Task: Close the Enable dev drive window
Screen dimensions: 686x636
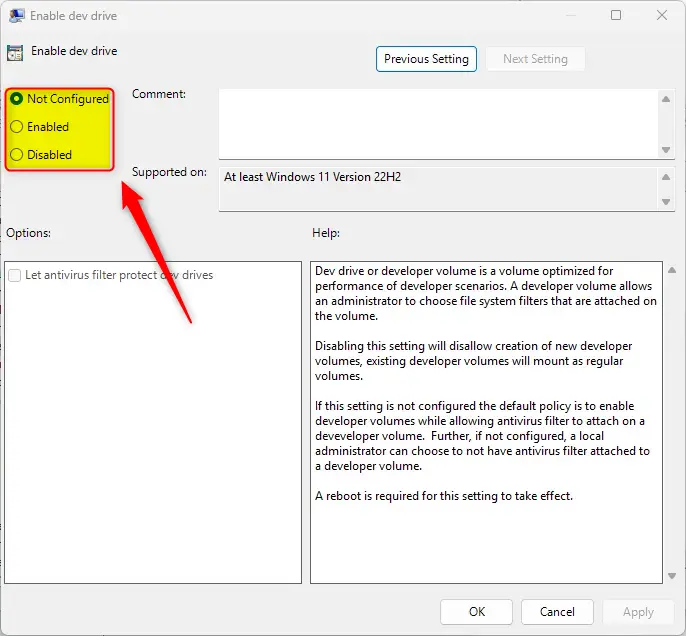Action: tap(662, 15)
